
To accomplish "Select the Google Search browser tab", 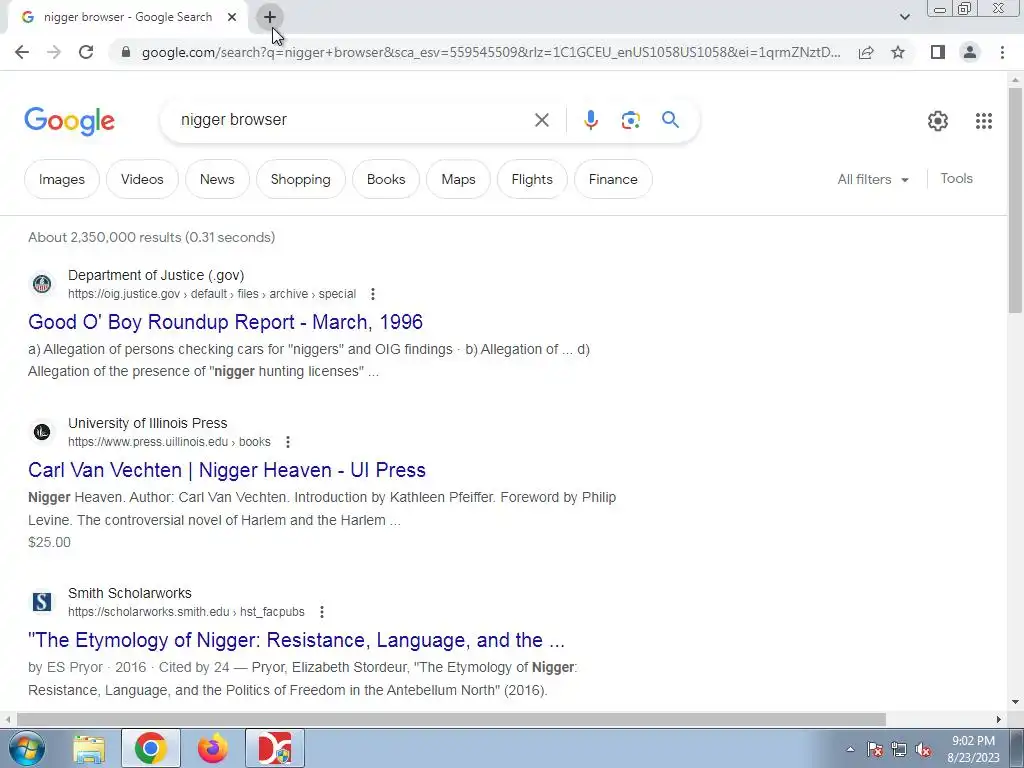I will click(x=127, y=17).
